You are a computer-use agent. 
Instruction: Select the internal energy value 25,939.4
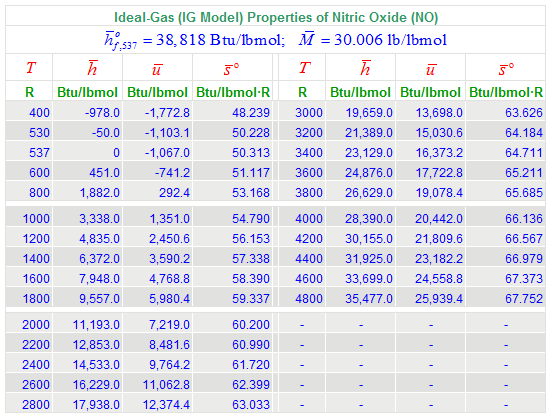439,299
